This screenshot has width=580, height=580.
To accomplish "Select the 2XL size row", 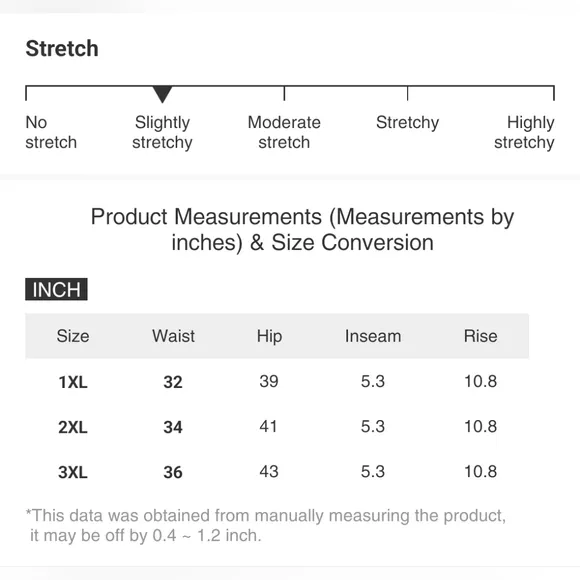I will 277,426.
